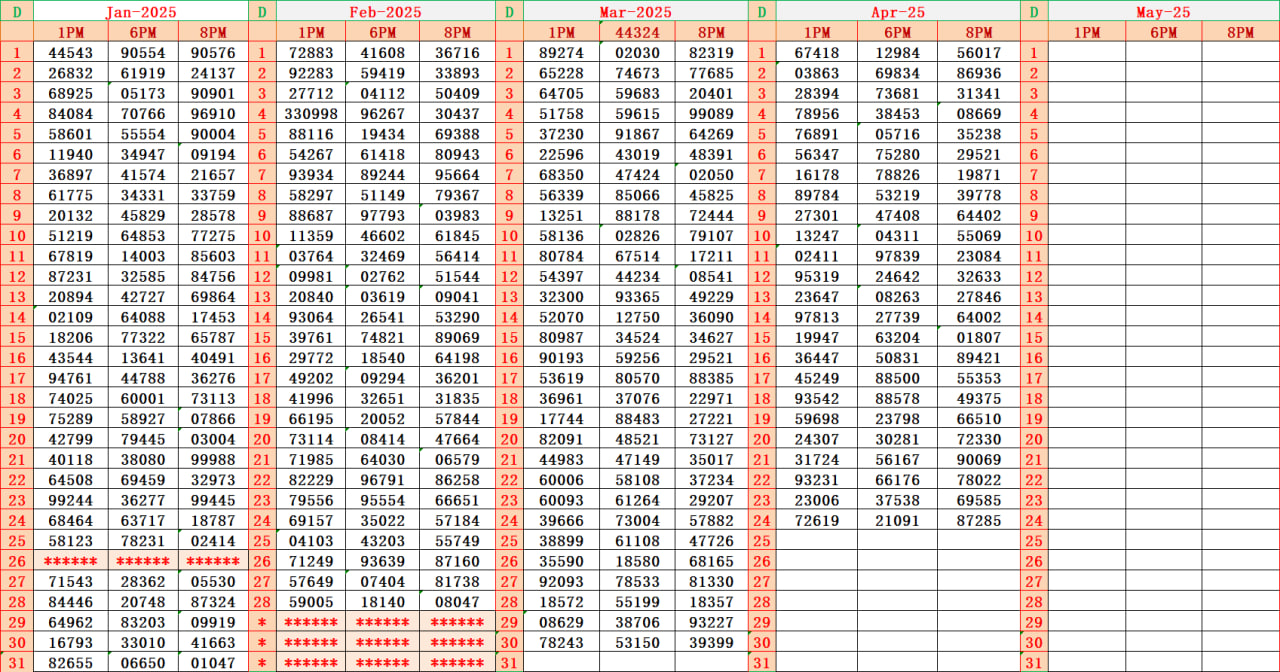
Task: Click the value 97839
Action: (x=897, y=256)
